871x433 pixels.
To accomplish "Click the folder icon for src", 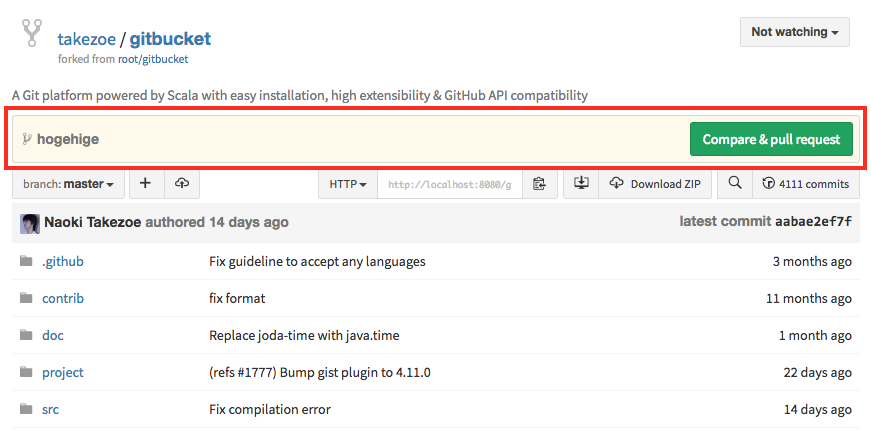I will [x=26, y=409].
